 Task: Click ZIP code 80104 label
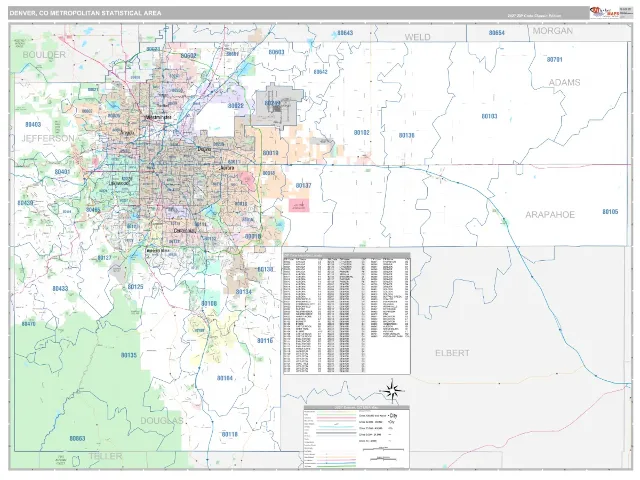coord(224,378)
